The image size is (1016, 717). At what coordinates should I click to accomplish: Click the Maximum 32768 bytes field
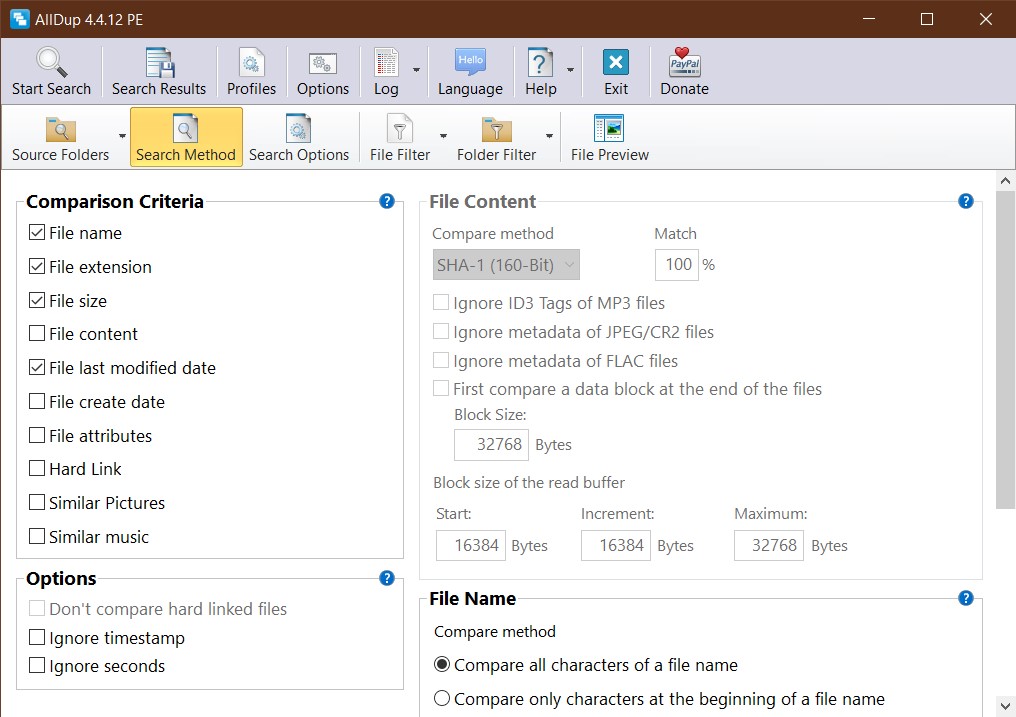point(769,545)
